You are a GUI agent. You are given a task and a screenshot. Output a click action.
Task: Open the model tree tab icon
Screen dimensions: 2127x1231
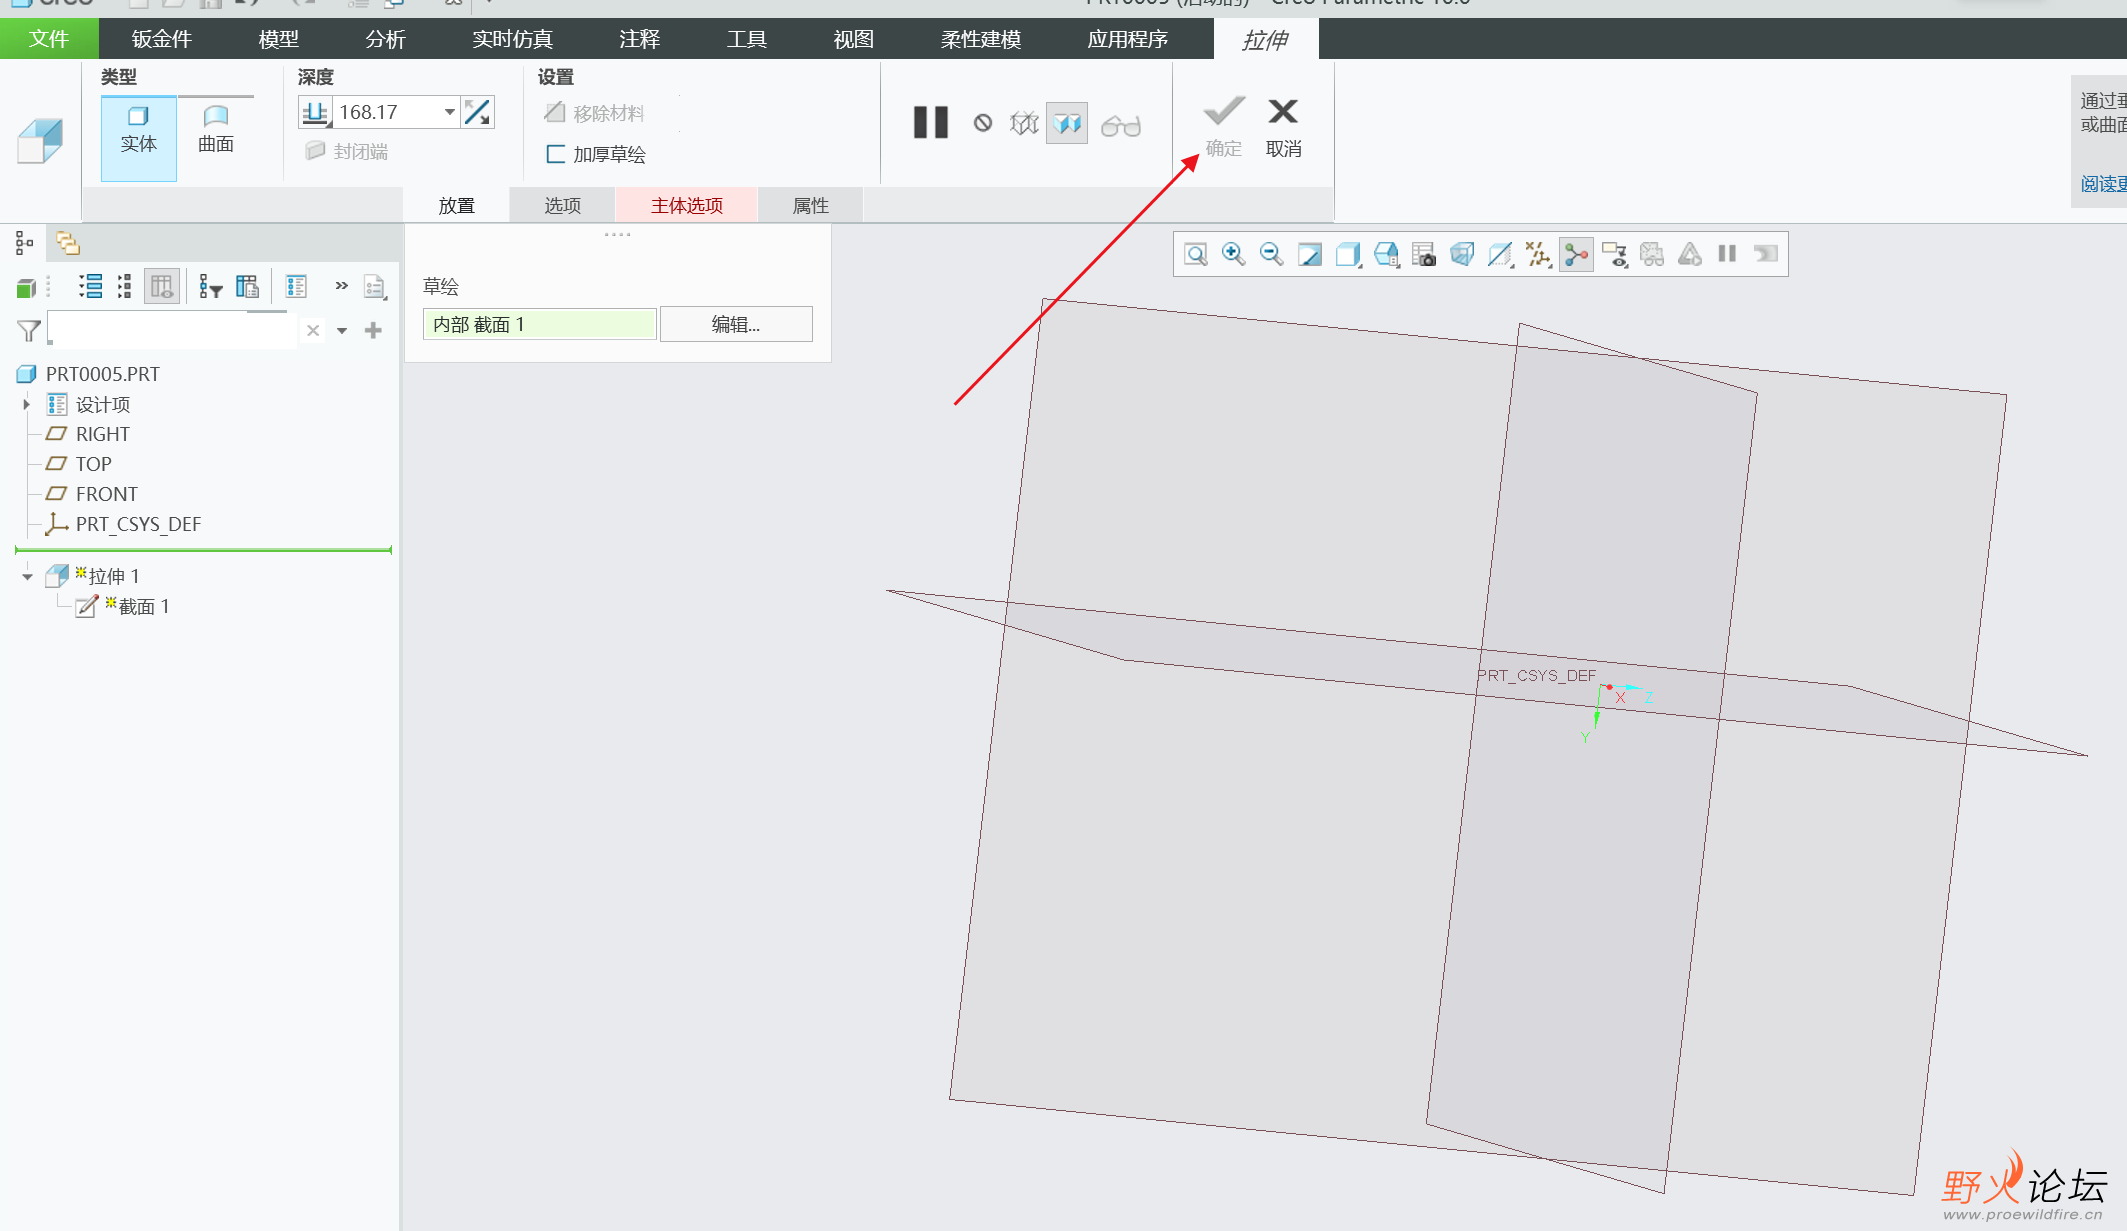pos(24,243)
